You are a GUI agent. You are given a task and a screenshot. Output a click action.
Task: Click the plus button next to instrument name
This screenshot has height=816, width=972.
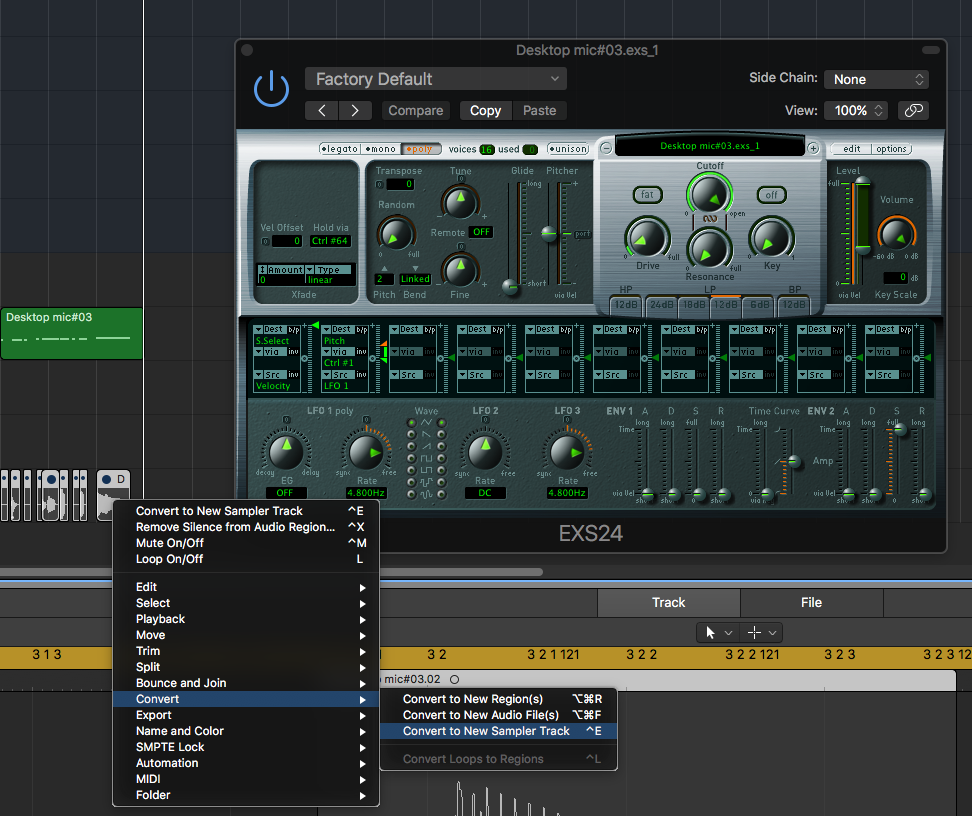(x=813, y=148)
